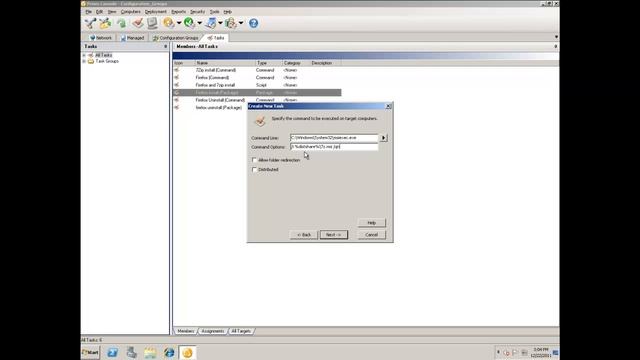640x360 pixels.
Task: Close the Create New Task dialog
Action: point(388,106)
